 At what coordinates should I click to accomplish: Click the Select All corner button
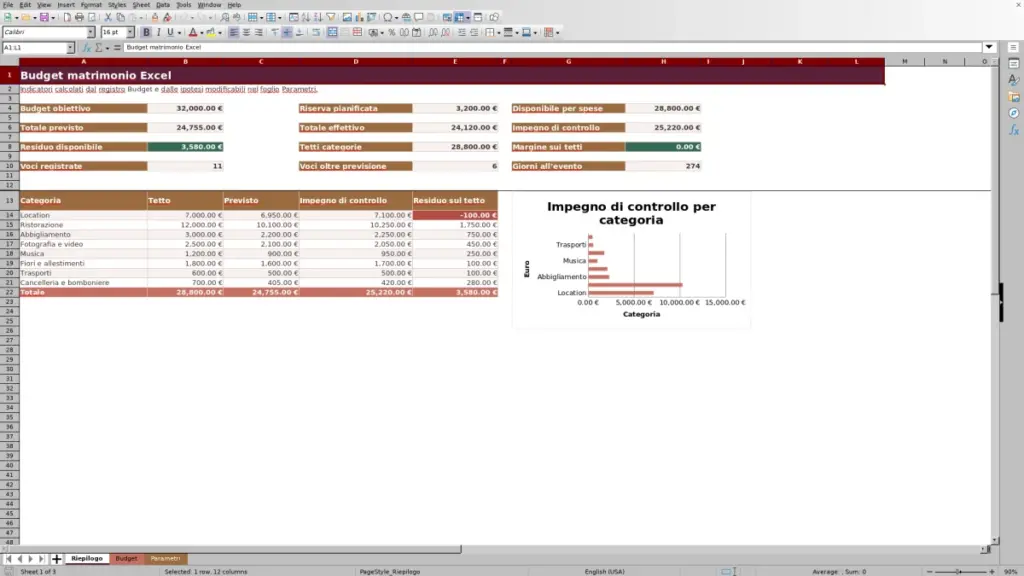tap(9, 61)
